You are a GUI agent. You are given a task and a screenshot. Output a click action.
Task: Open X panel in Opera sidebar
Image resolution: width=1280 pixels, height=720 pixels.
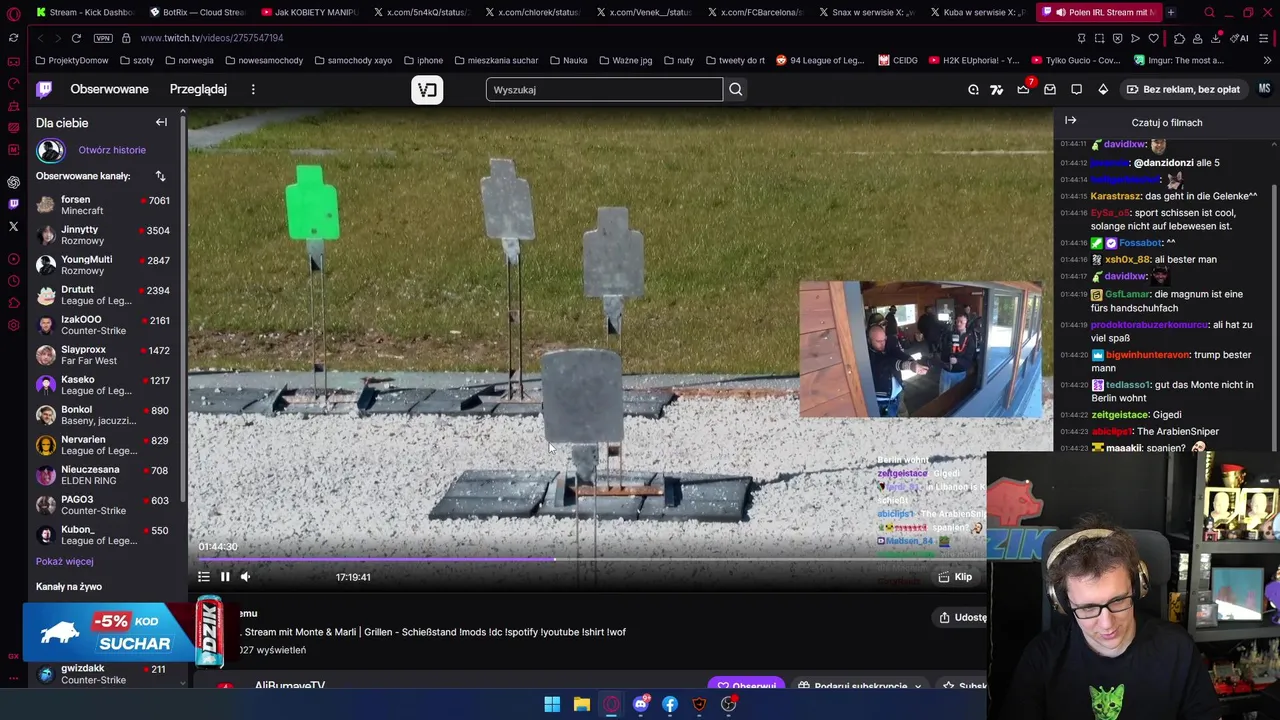click(13, 226)
